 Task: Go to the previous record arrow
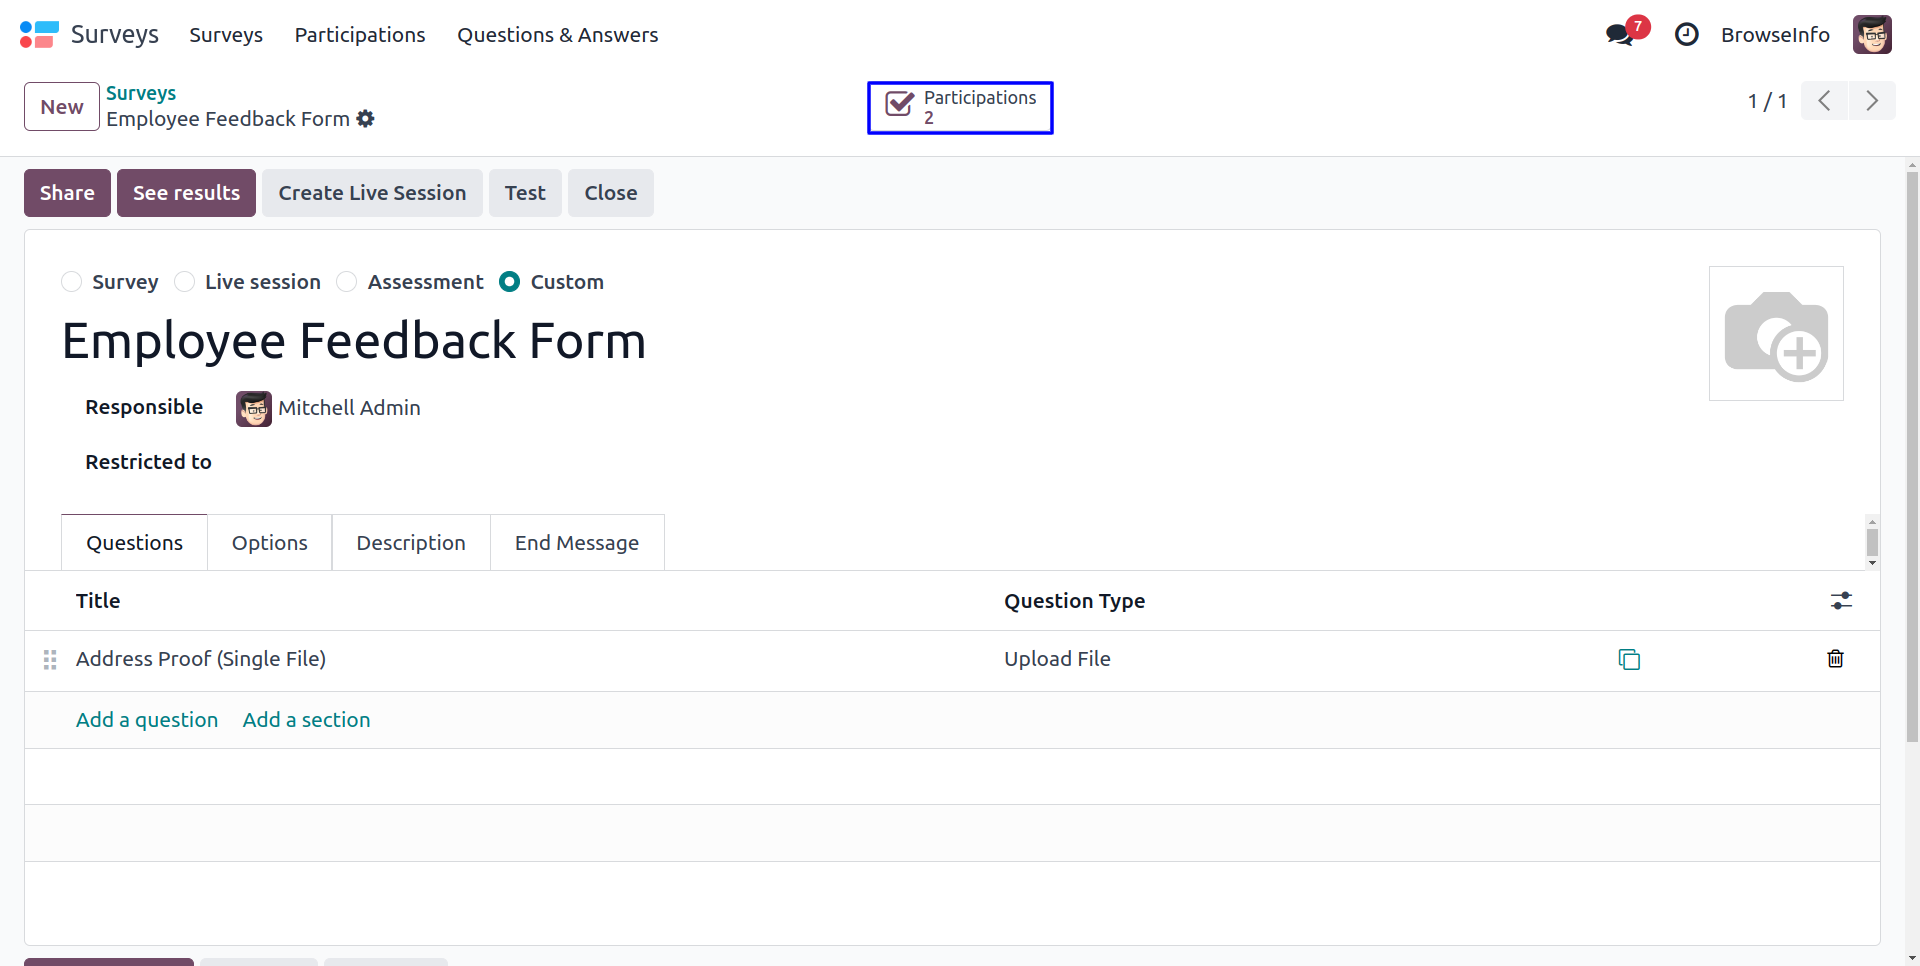(x=1825, y=101)
